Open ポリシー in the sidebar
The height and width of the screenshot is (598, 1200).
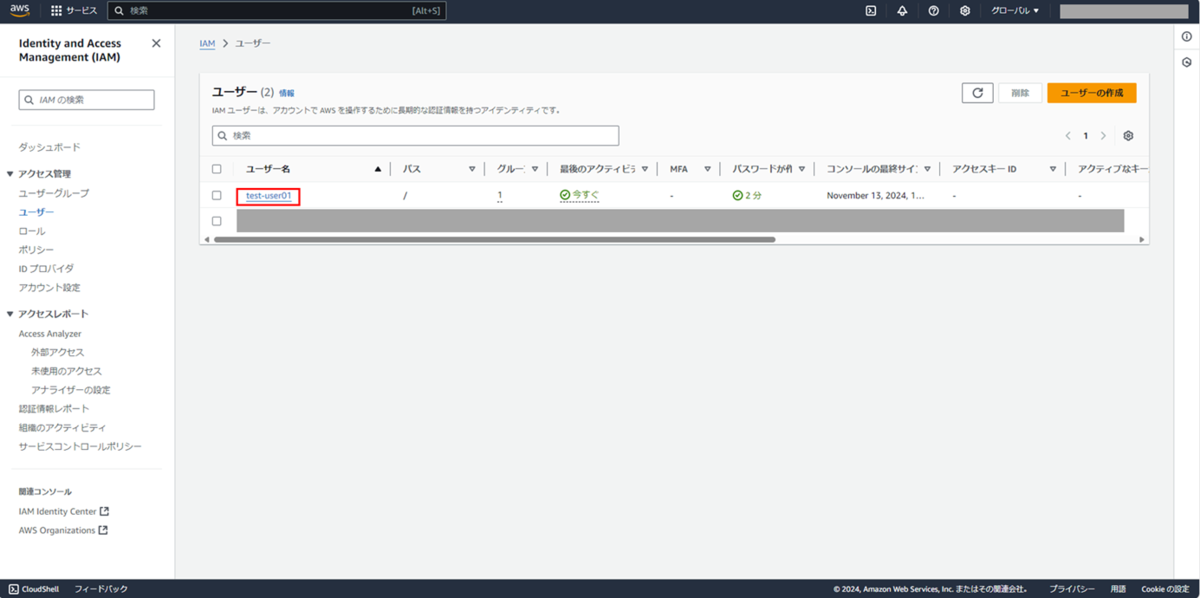click(x=37, y=249)
